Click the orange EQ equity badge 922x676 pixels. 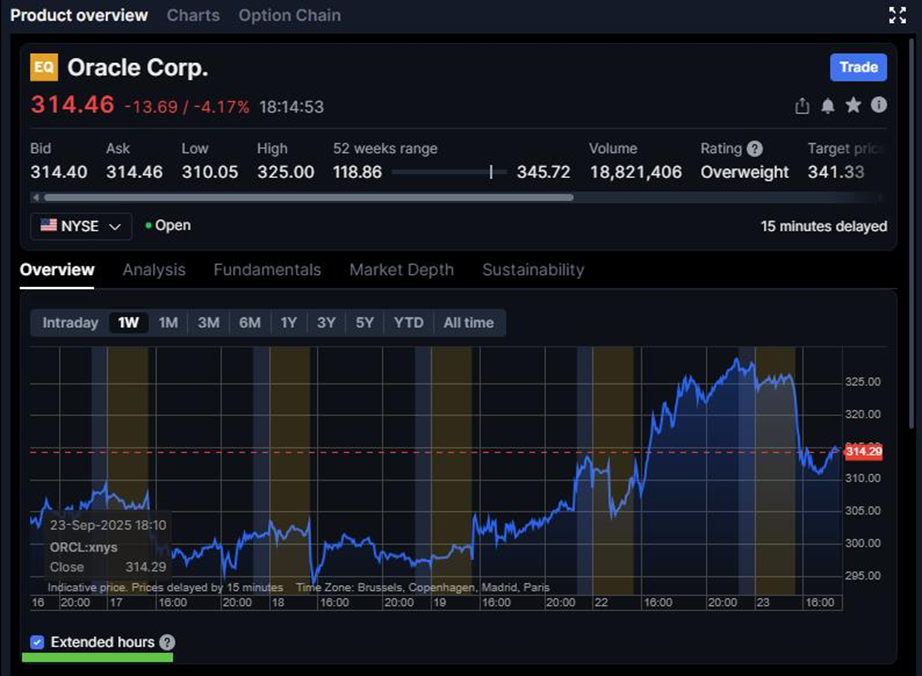click(x=43, y=67)
